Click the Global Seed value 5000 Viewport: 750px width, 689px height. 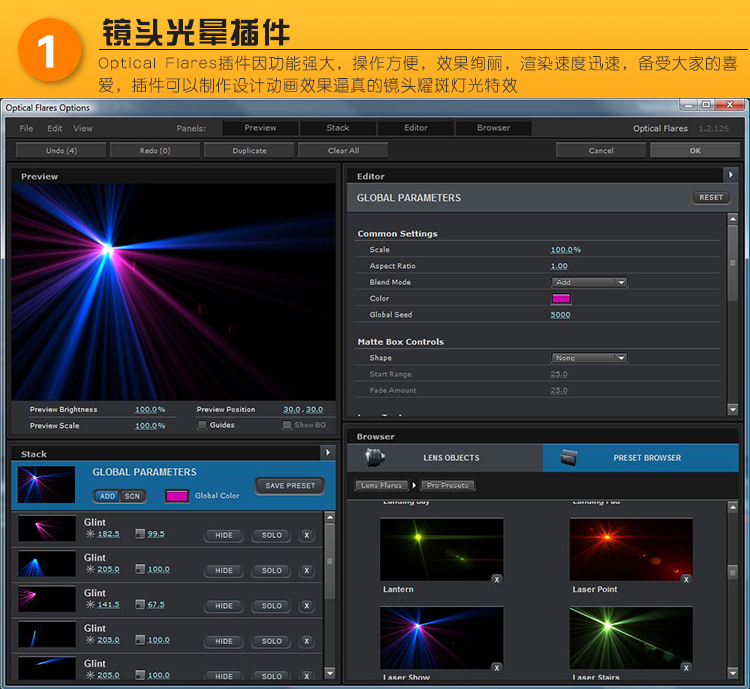coord(560,315)
